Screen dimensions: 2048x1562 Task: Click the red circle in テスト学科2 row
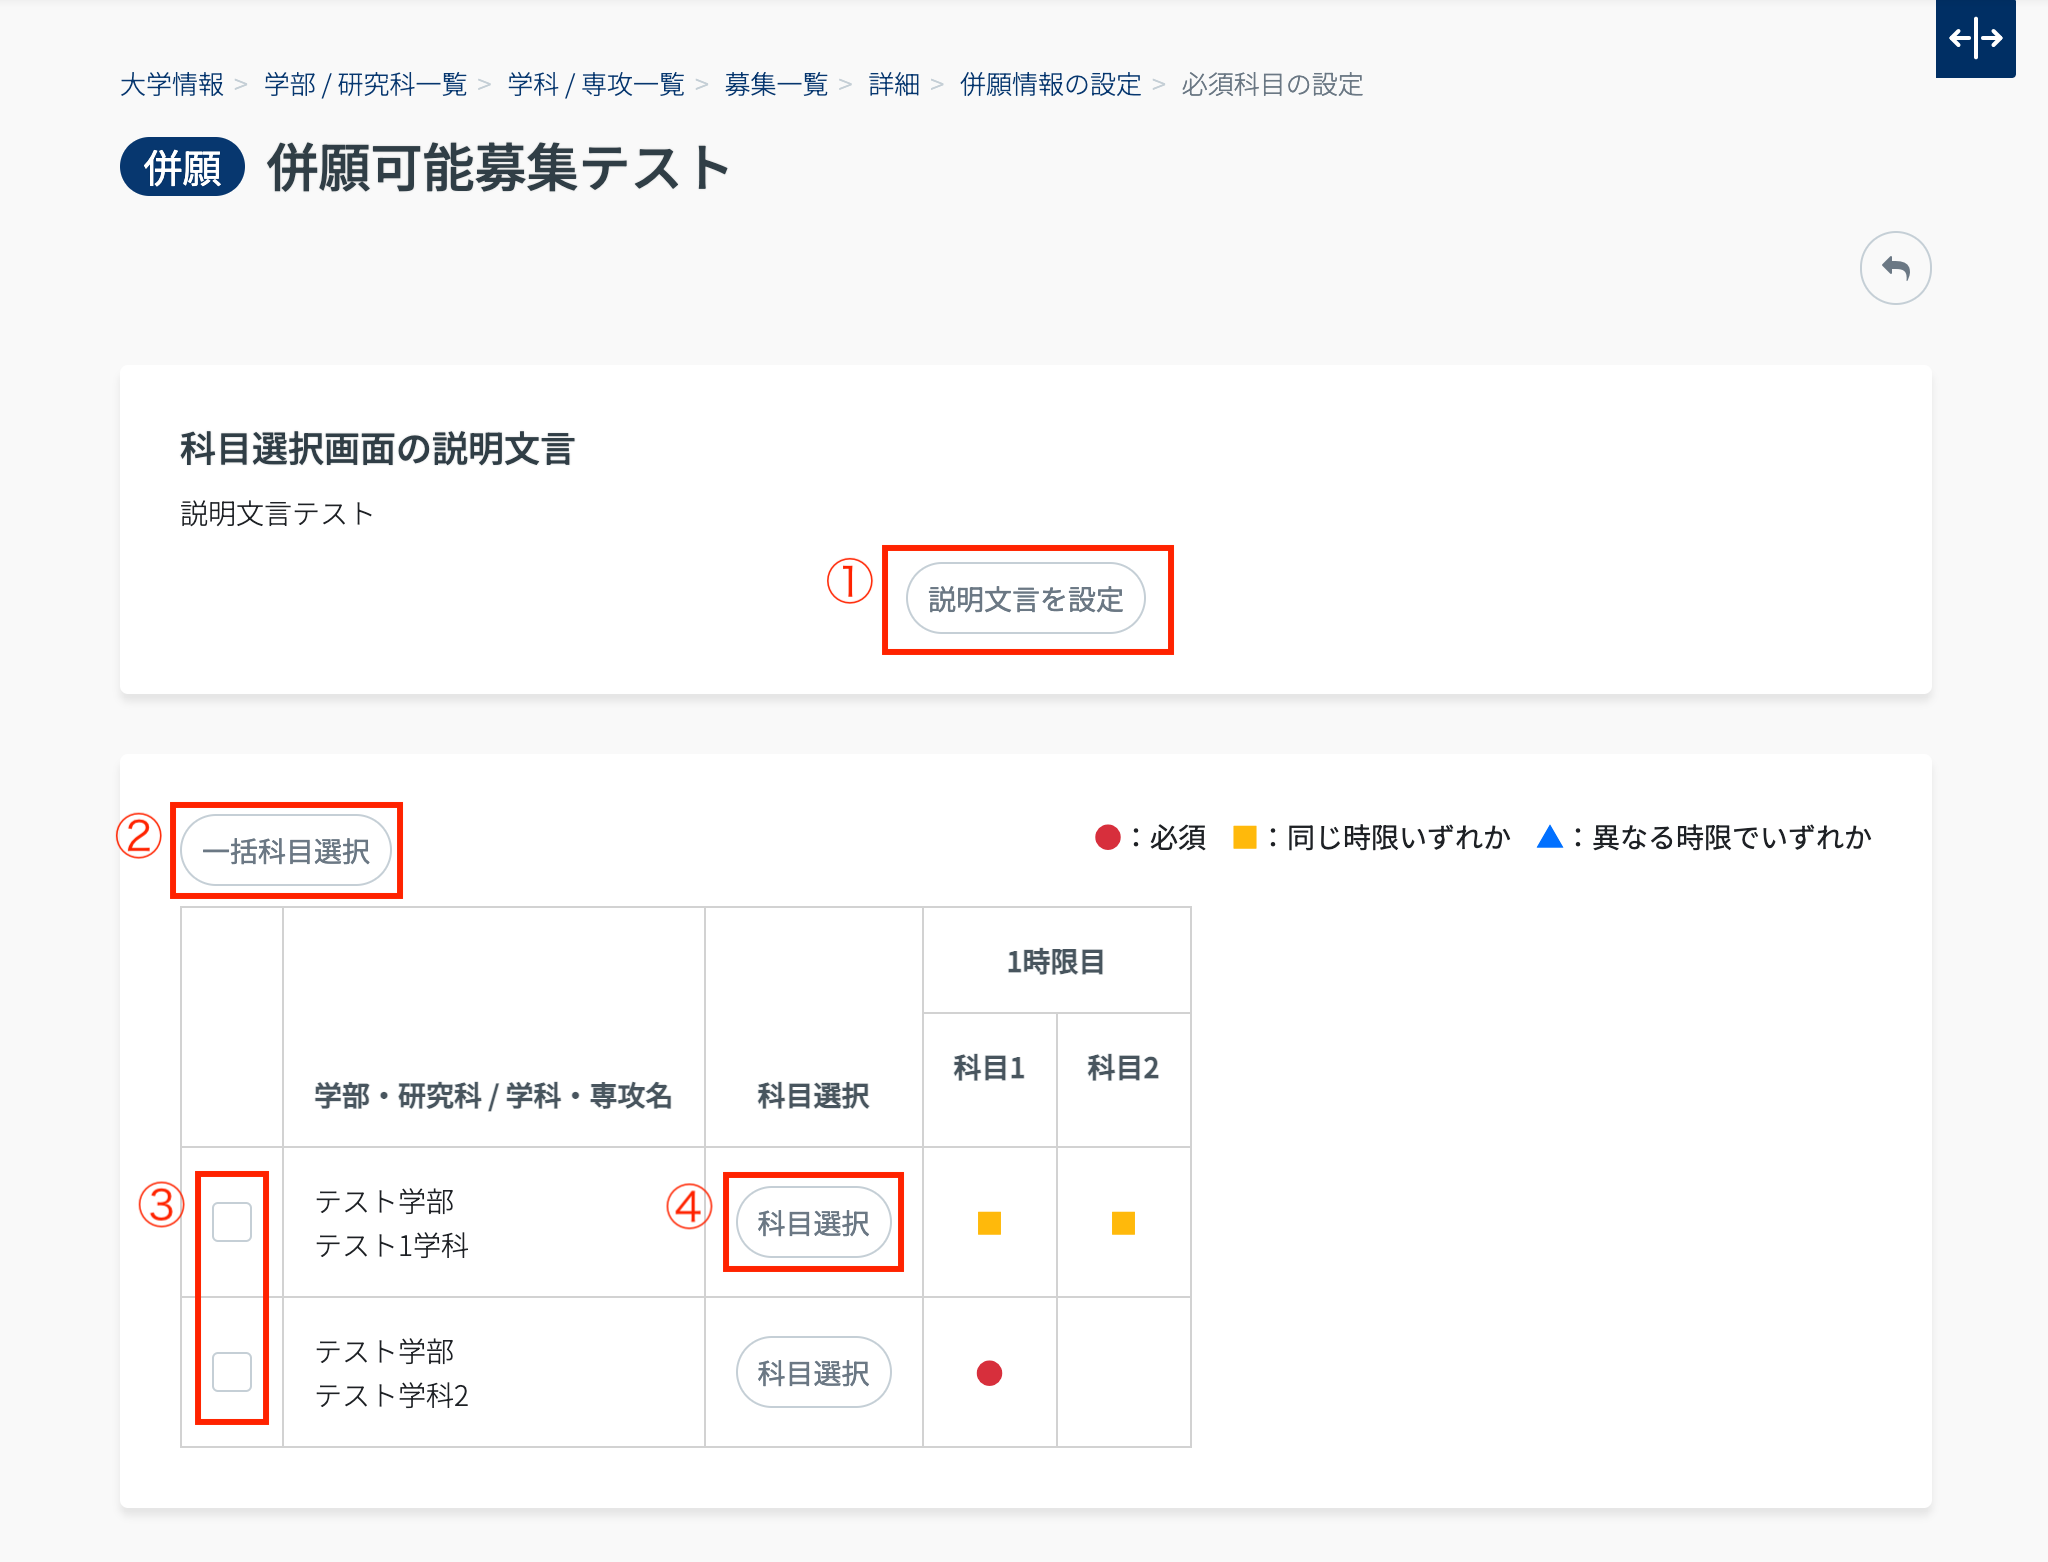[989, 1373]
